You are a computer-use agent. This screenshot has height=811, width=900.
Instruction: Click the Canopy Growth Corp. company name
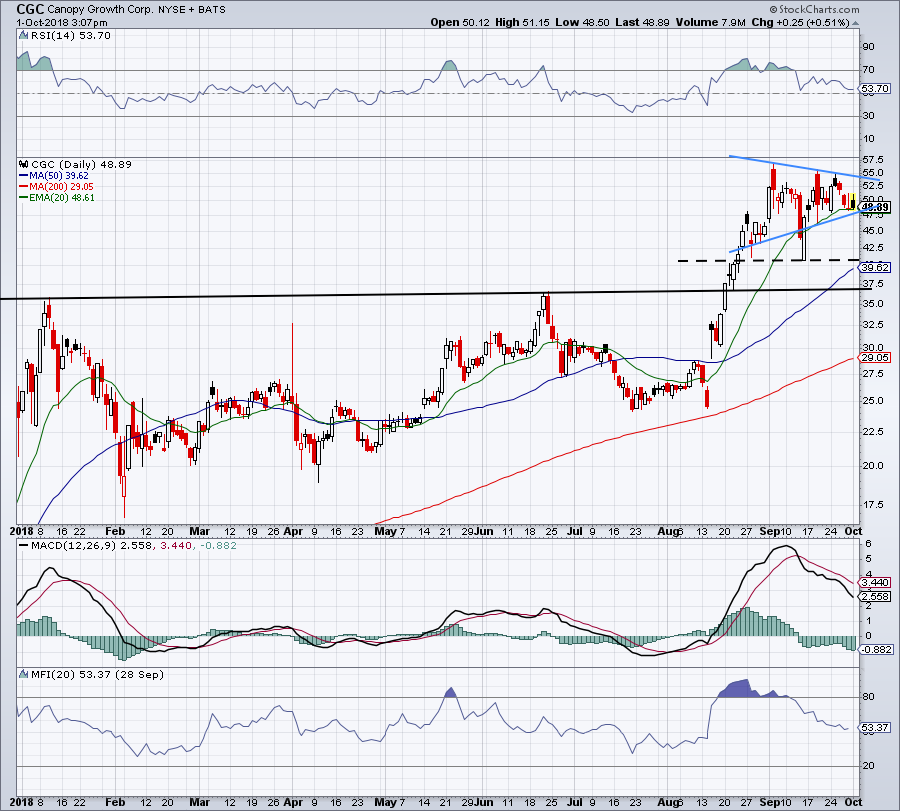100,9
